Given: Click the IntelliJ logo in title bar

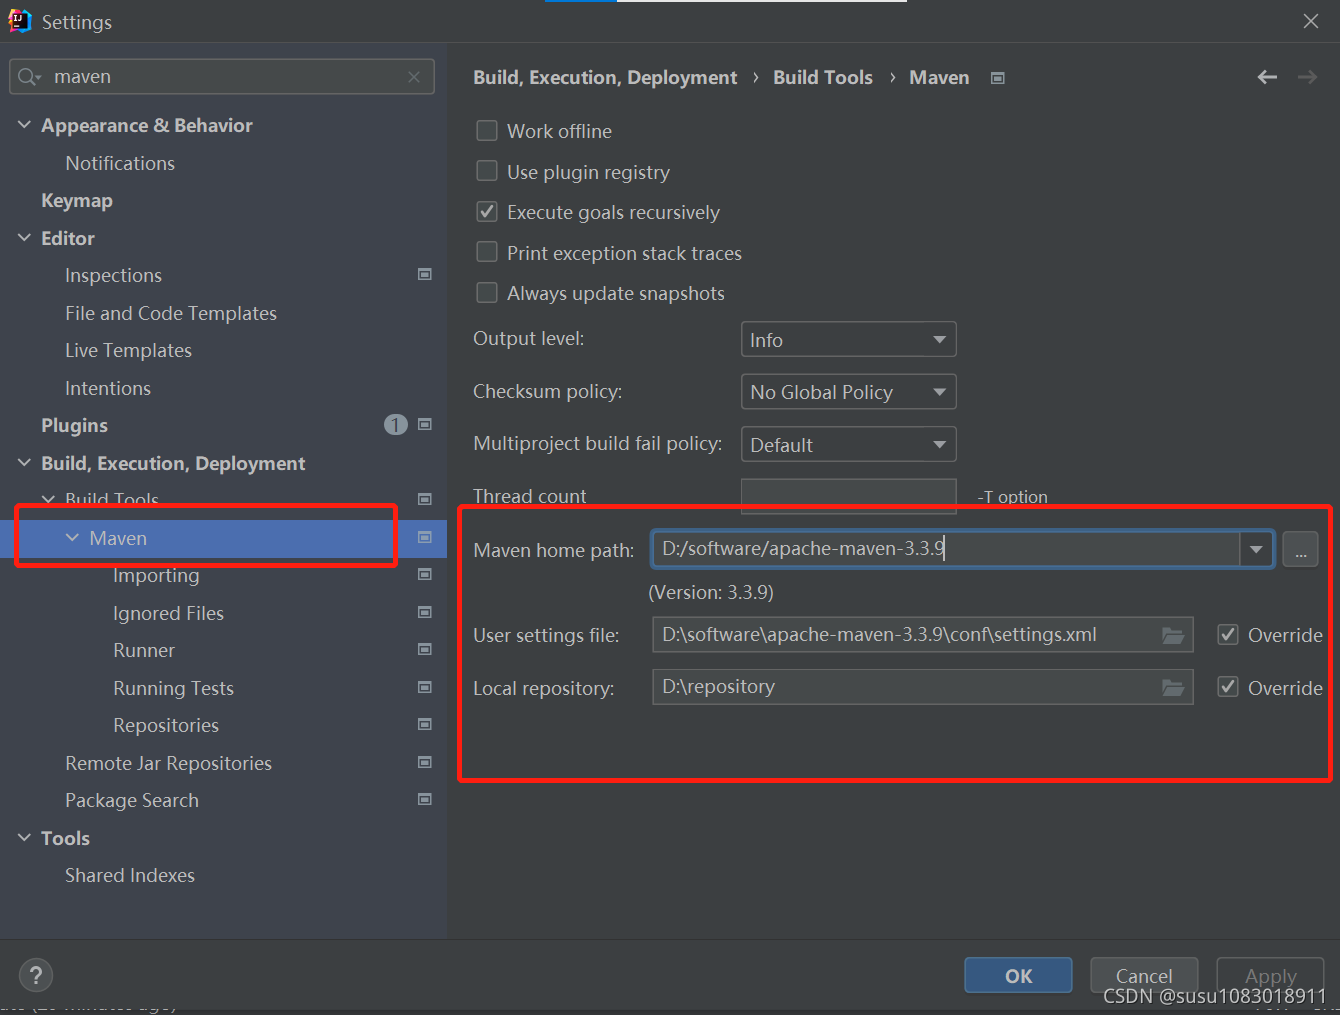Looking at the screenshot, I should [20, 21].
